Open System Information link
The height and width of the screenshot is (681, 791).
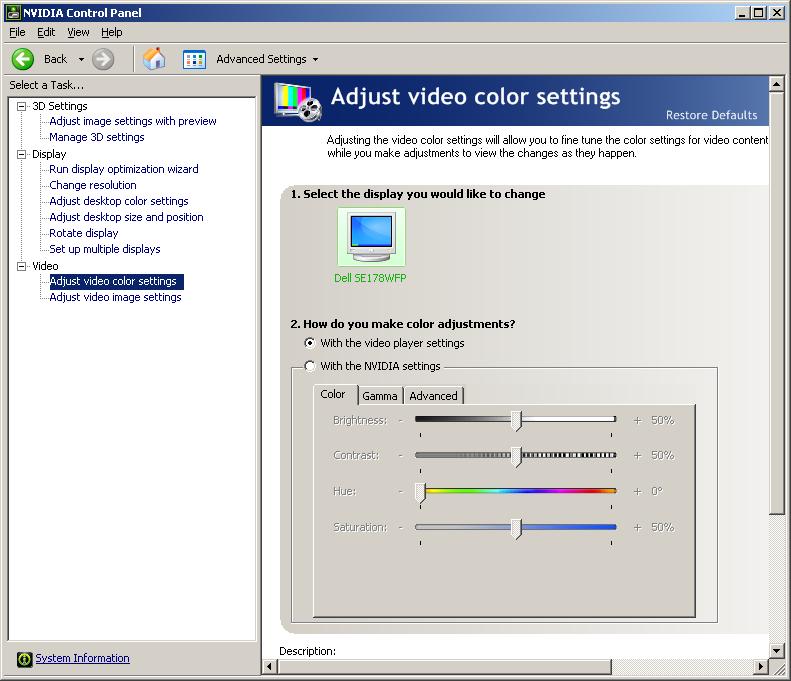click(x=82, y=658)
